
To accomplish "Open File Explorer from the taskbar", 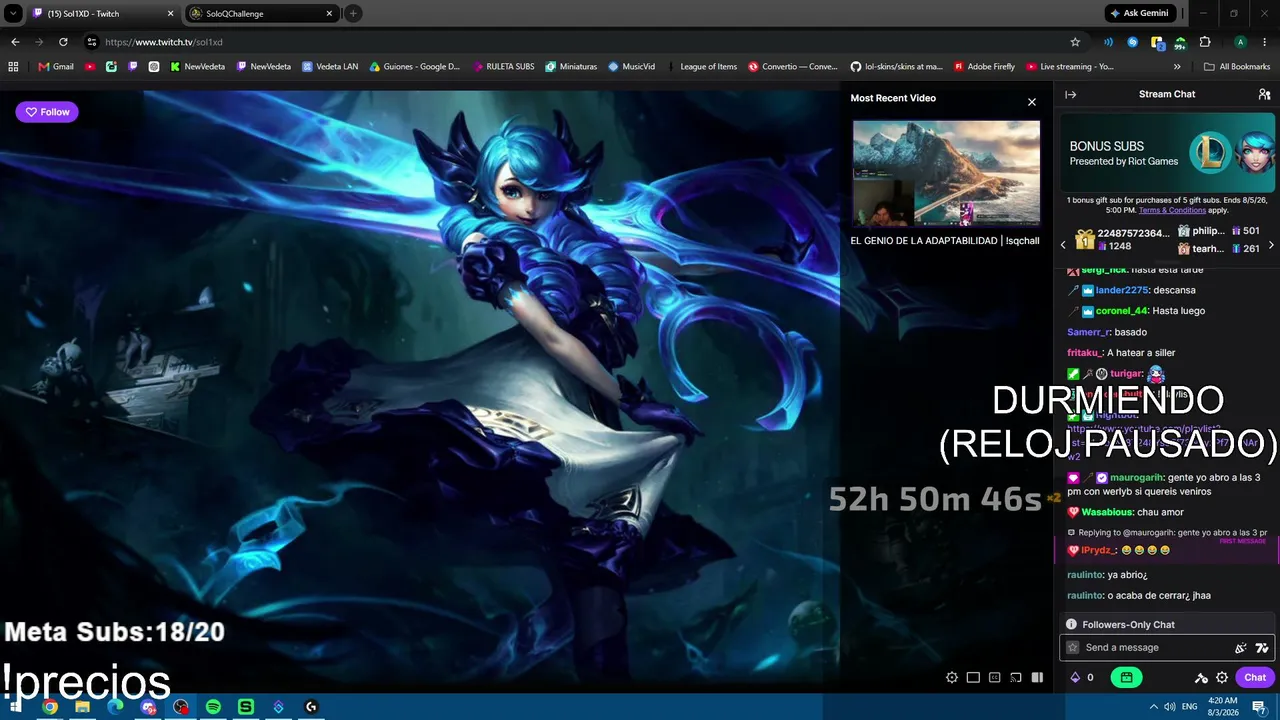I will (82, 707).
